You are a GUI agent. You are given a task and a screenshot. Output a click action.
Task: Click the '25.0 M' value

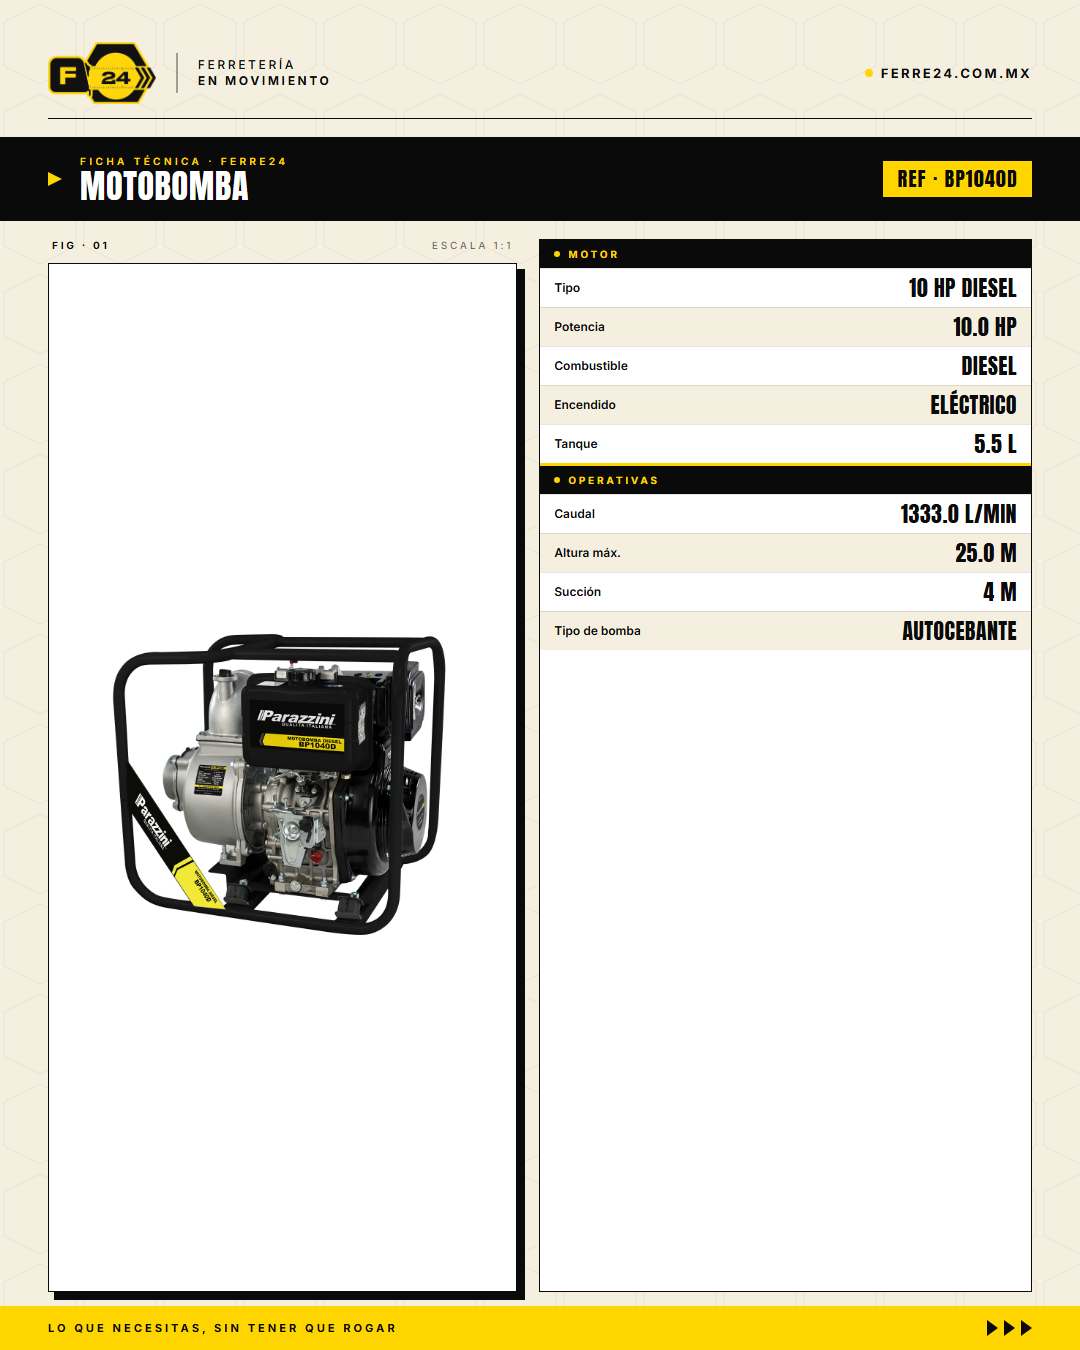pyautogui.click(x=985, y=553)
